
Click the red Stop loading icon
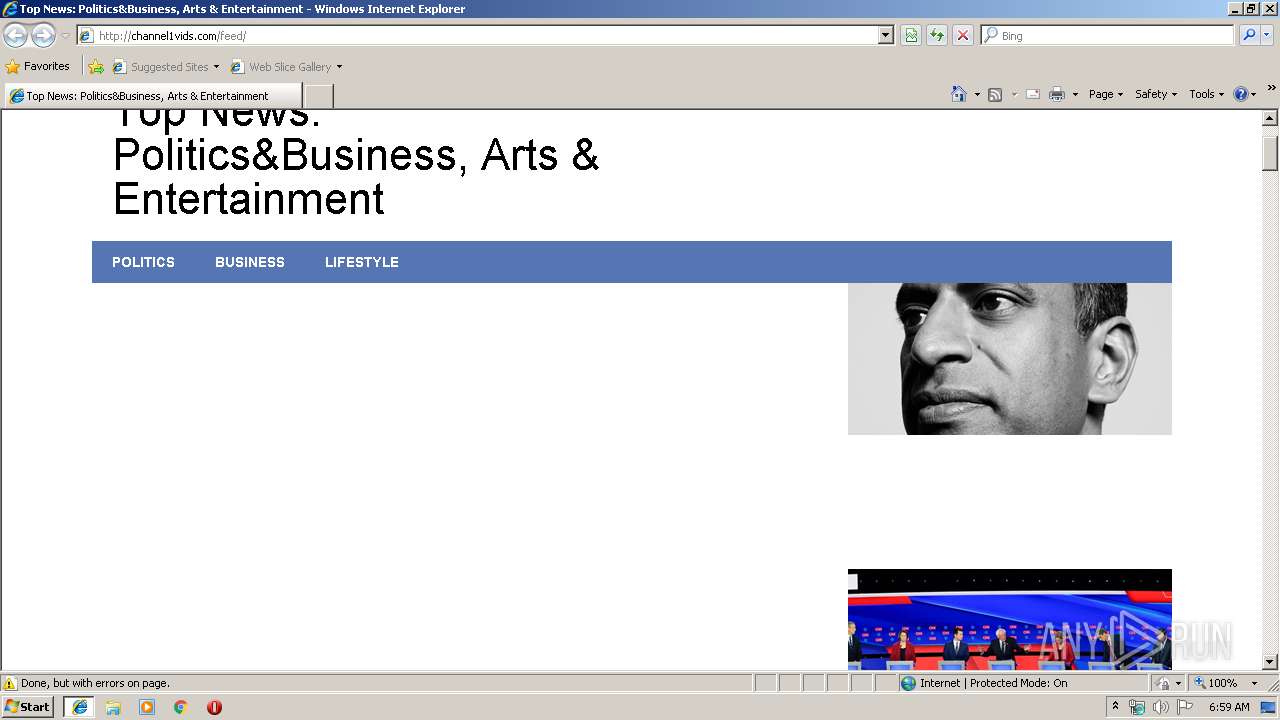pos(963,36)
